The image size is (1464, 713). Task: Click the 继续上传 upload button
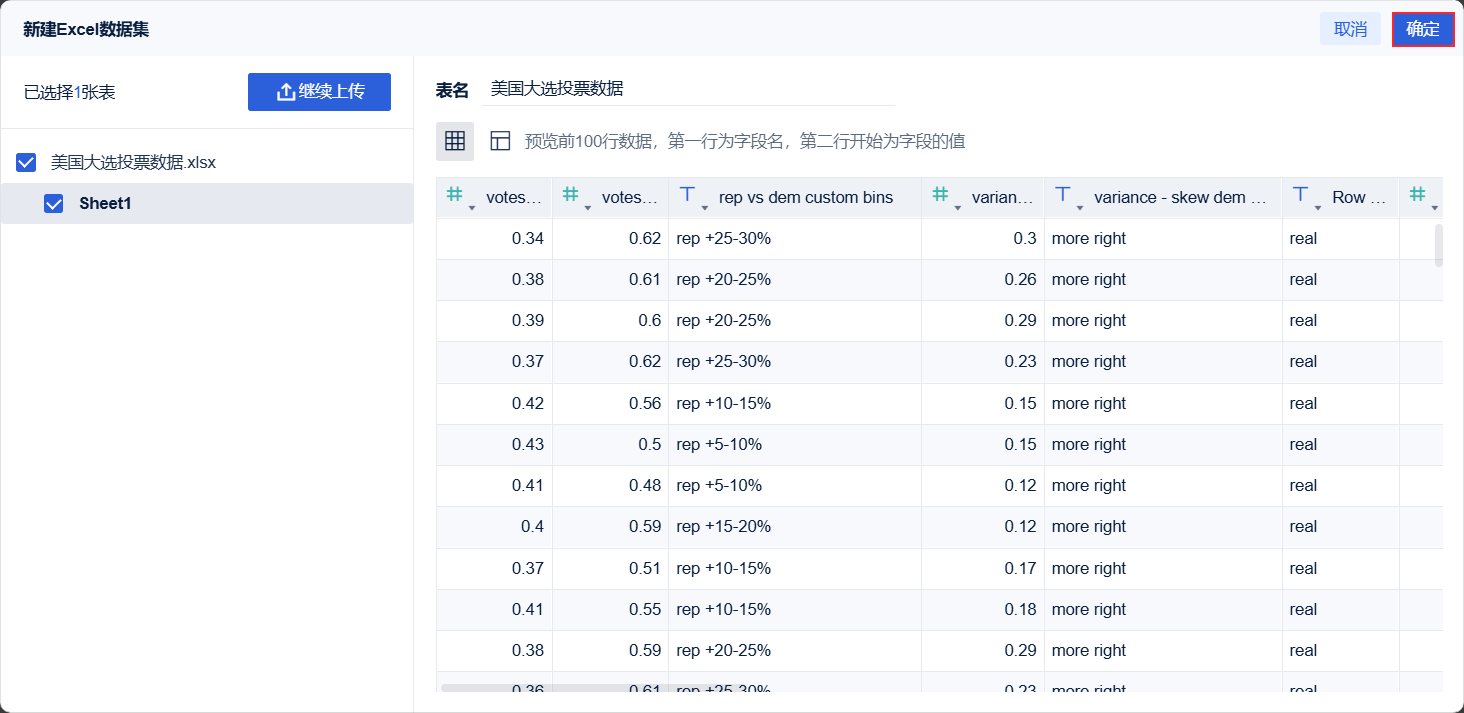pyautogui.click(x=319, y=92)
